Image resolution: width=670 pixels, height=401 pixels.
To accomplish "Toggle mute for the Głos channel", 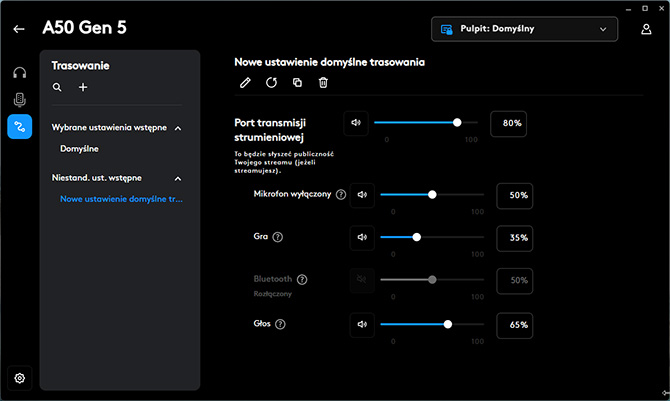I will coord(362,324).
